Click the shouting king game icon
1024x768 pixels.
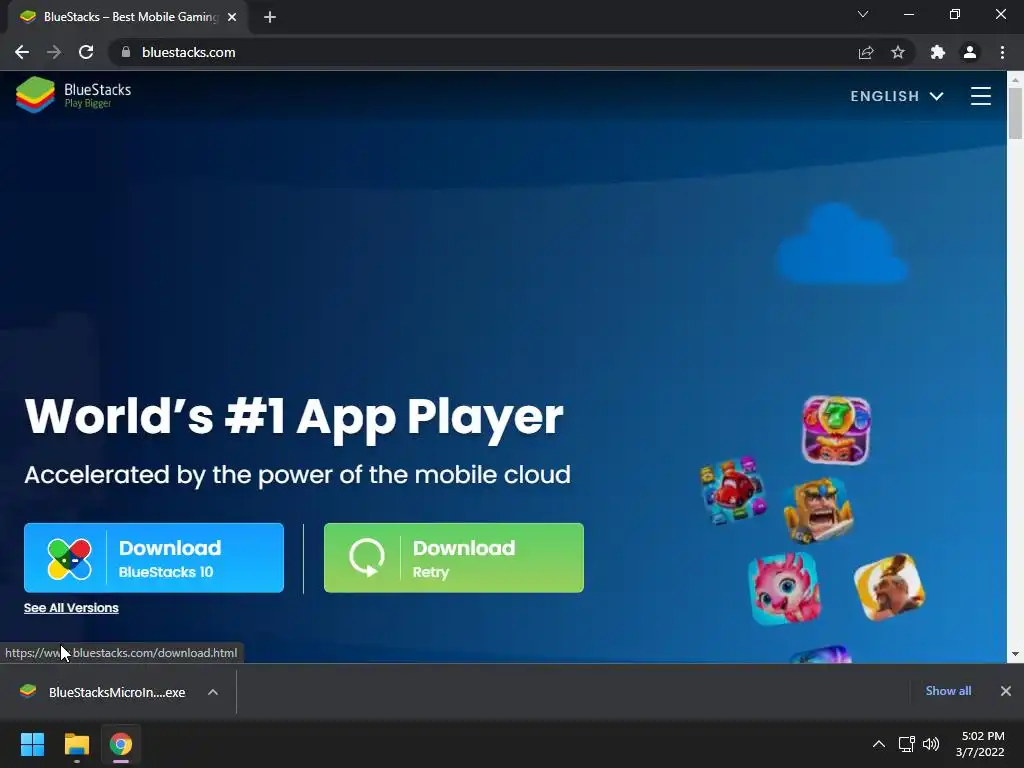coord(818,510)
